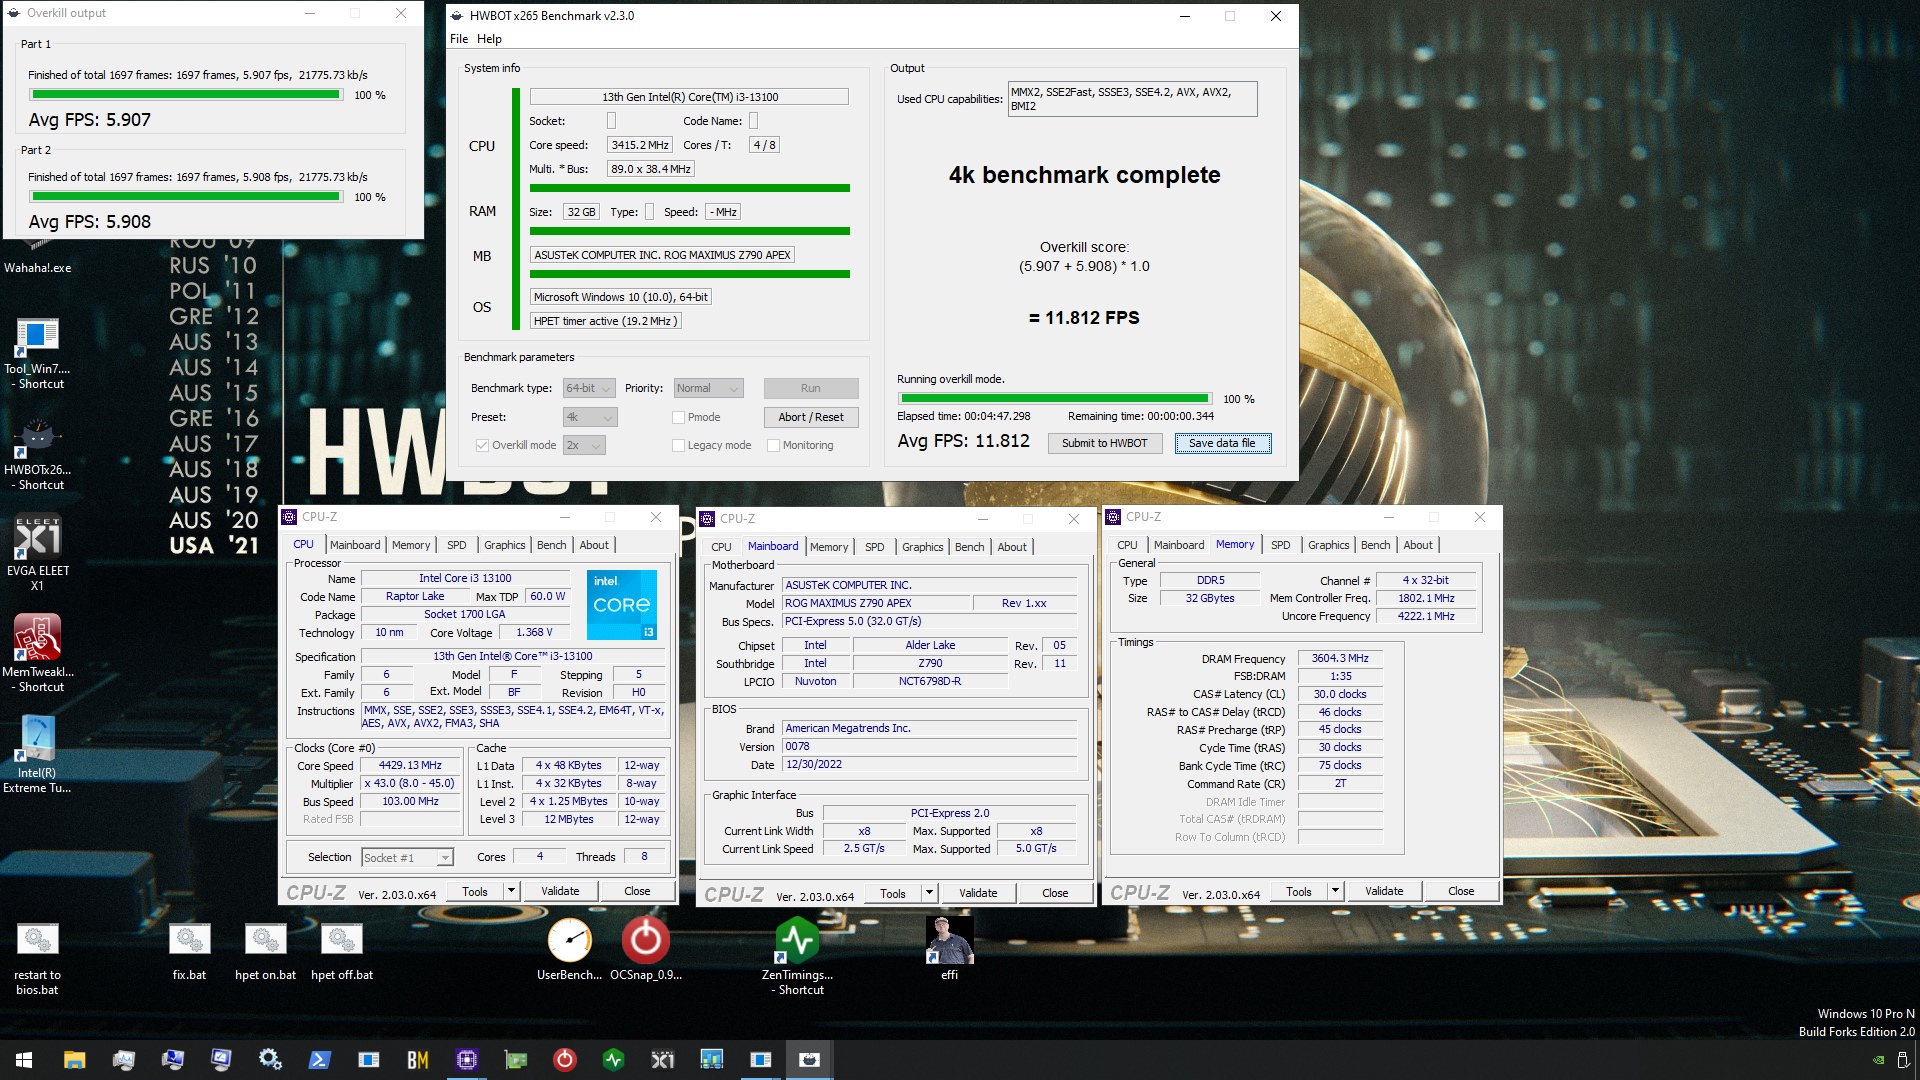Open Intel Extreme Tuning desktop icon
Image resolution: width=1920 pixels, height=1080 pixels.
(x=38, y=755)
